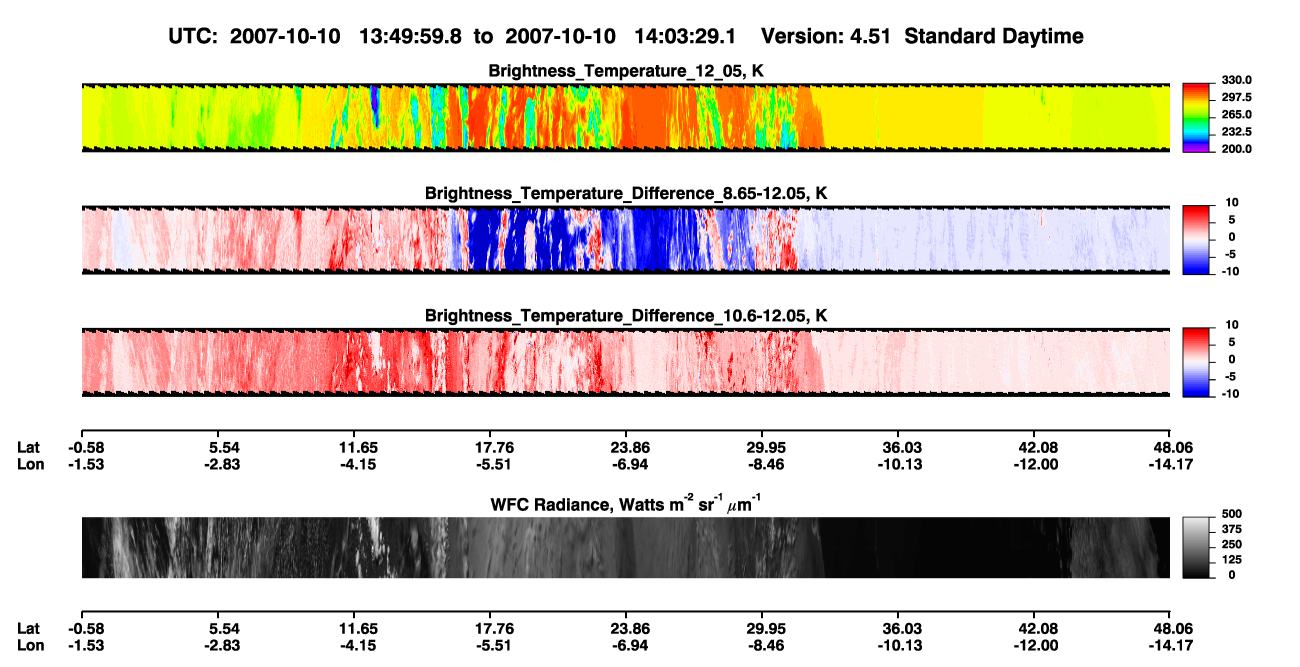
Task: Click the Brightness_Temperature_Difference_8.65-12.05 image strip
Action: (x=625, y=239)
